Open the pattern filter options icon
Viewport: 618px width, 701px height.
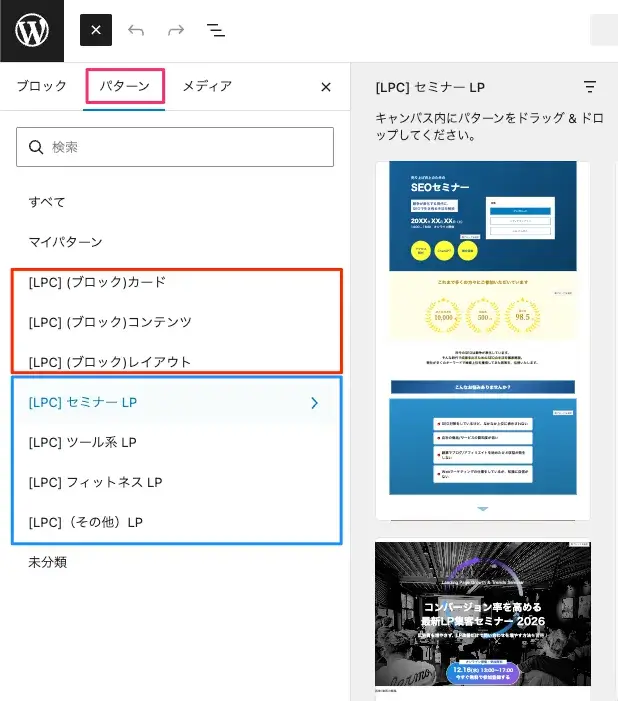tap(590, 87)
